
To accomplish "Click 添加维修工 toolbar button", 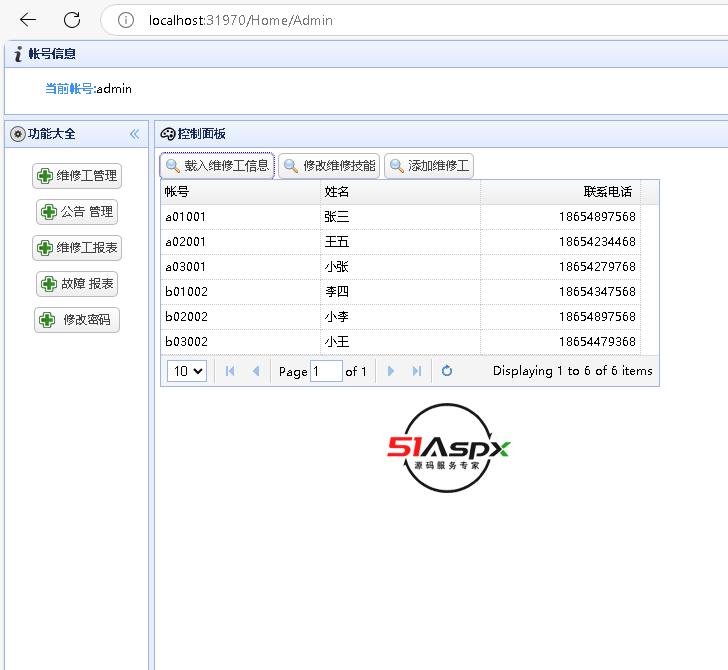I will (429, 166).
